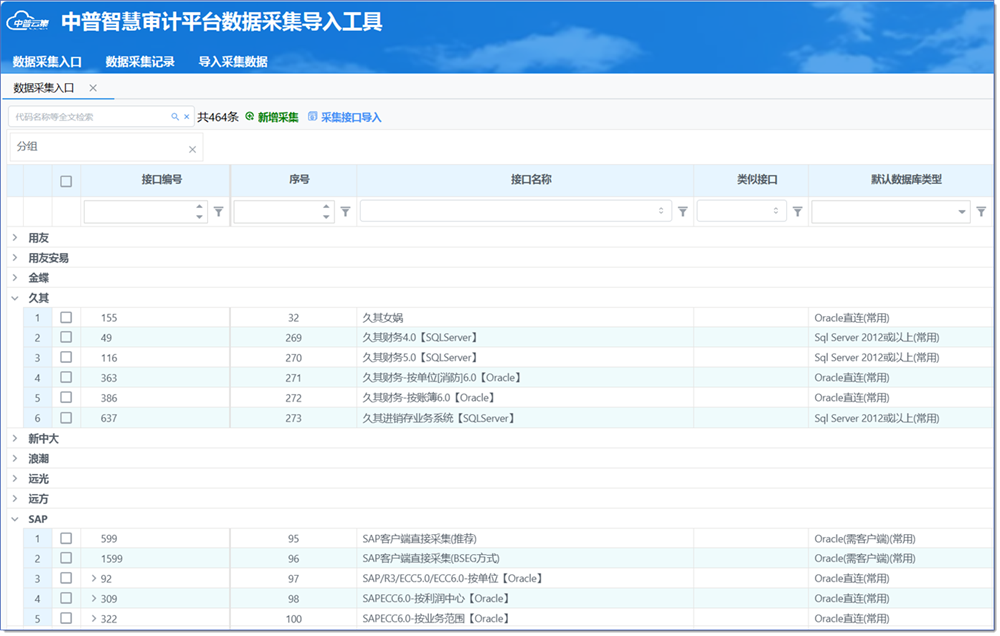1000x636 pixels.
Task: Open filter for 类似接口 column
Action: 797,212
